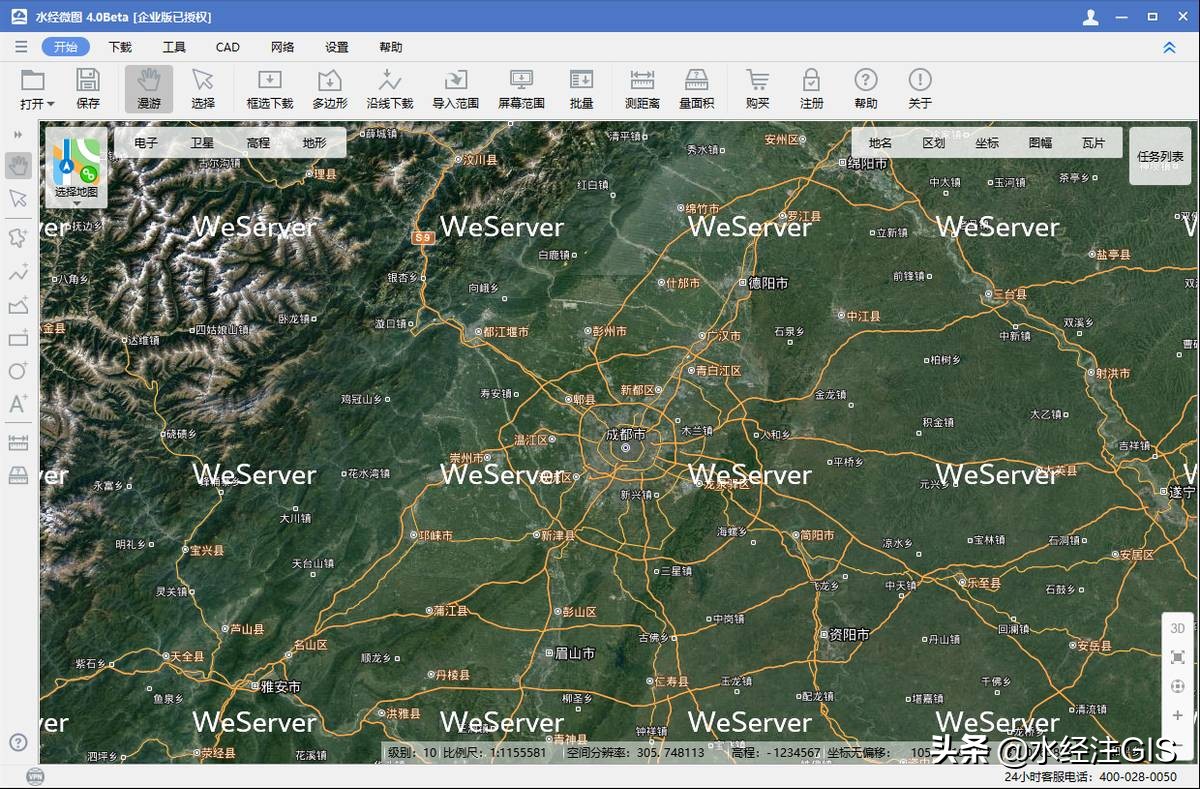Start polygon download (多边形)
Image resolution: width=1200 pixels, height=789 pixels.
click(330, 88)
